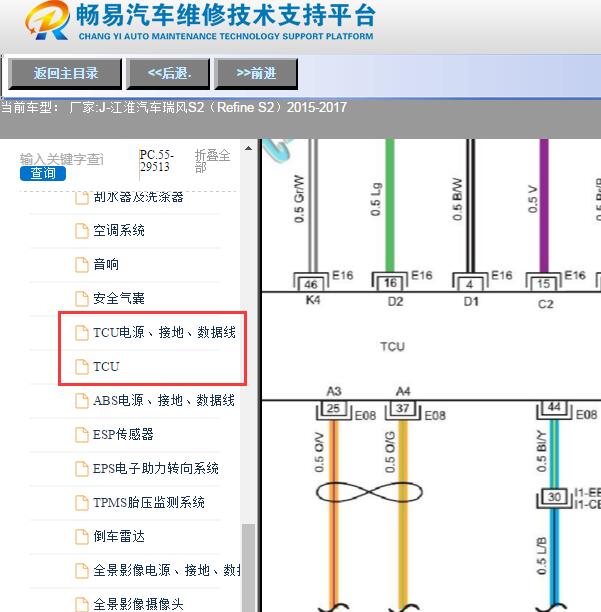Open the 全景影像摄像头 entry
This screenshot has height=612, width=601.
(138, 604)
